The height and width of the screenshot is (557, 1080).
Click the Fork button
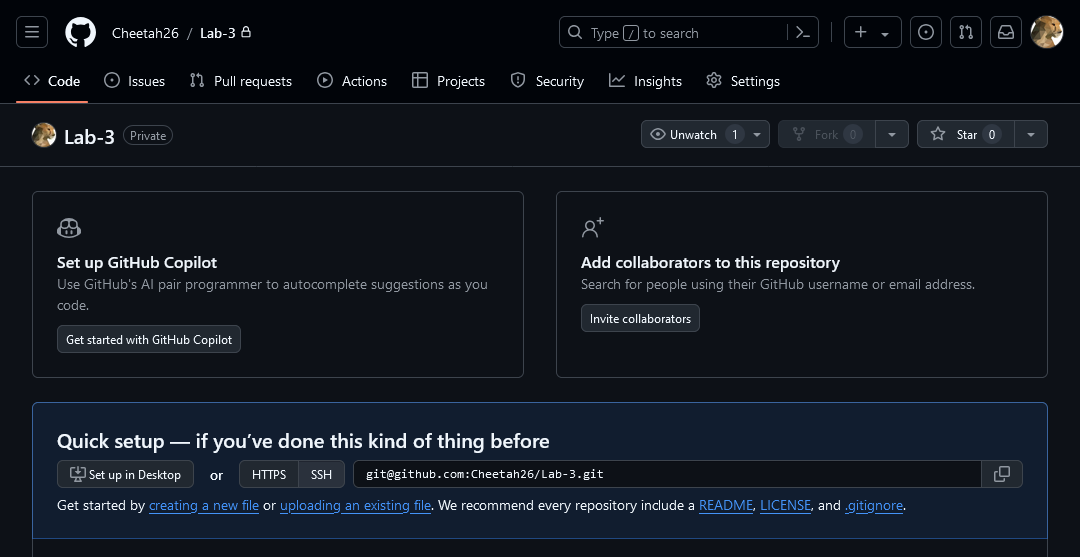(827, 134)
